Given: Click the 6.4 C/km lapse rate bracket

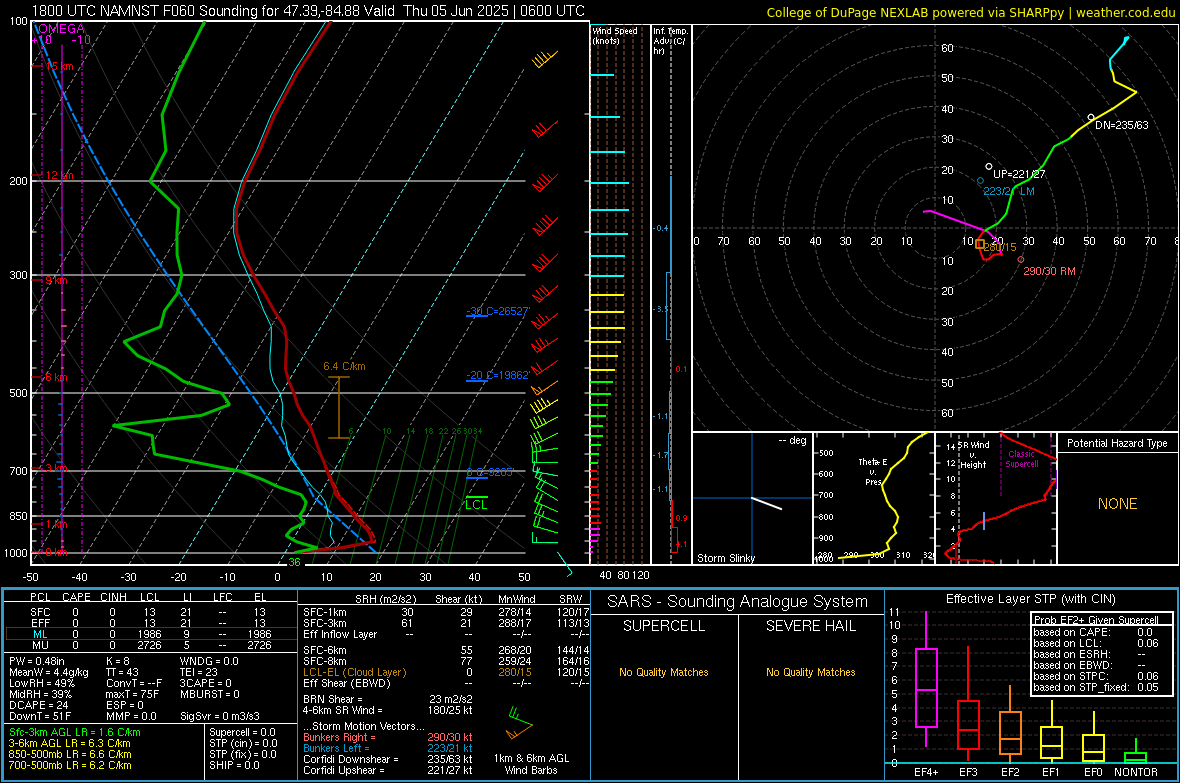Looking at the screenshot, I should coord(339,407).
